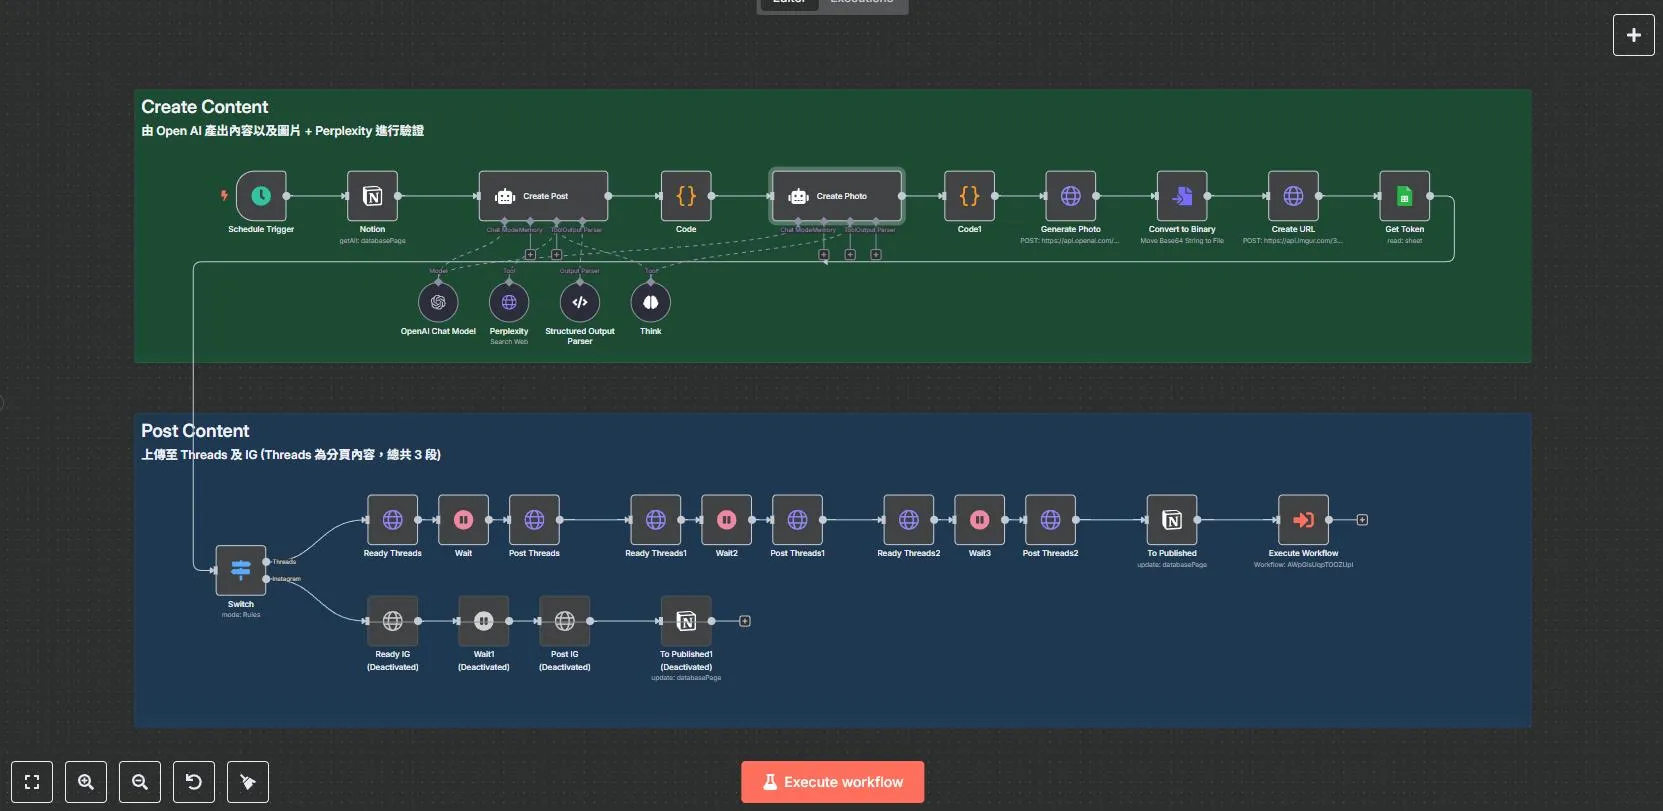This screenshot has width=1663, height=811.
Task: Open the Create Post agent node
Action: pyautogui.click(x=543, y=196)
